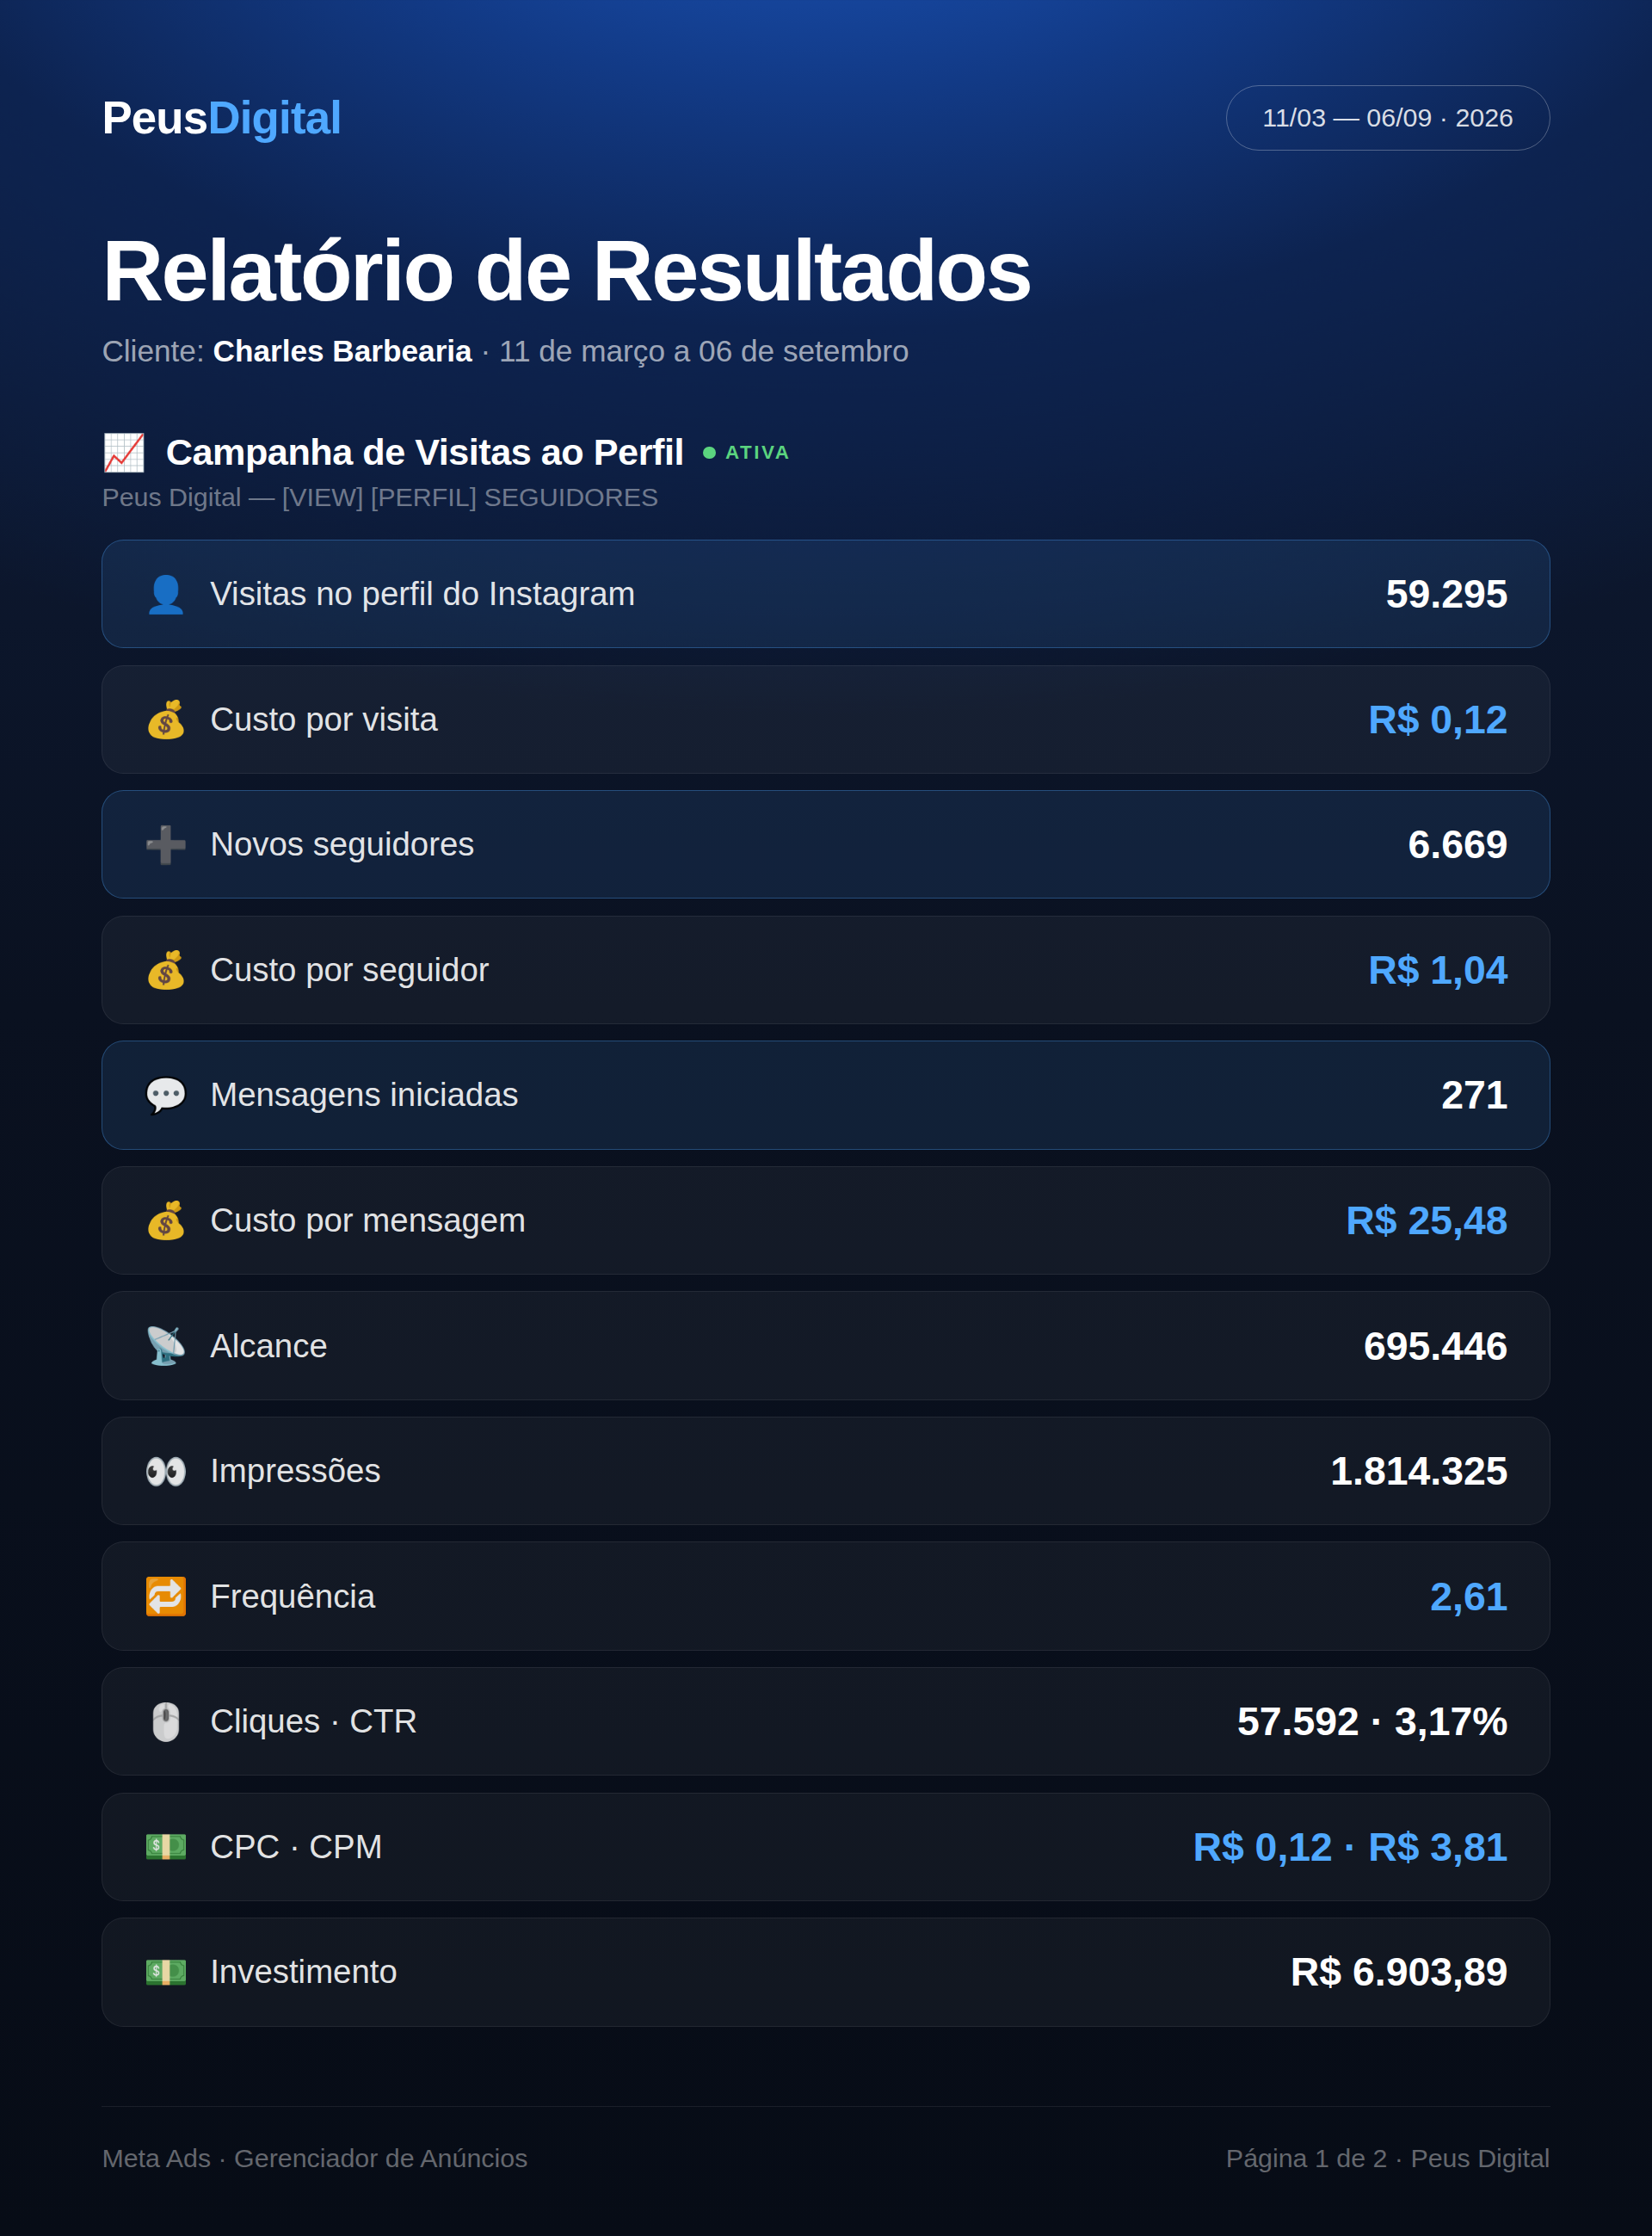Image resolution: width=1652 pixels, height=2236 pixels.
Task: Click the Mensagens iniciadas value 271
Action: point(1474,1095)
